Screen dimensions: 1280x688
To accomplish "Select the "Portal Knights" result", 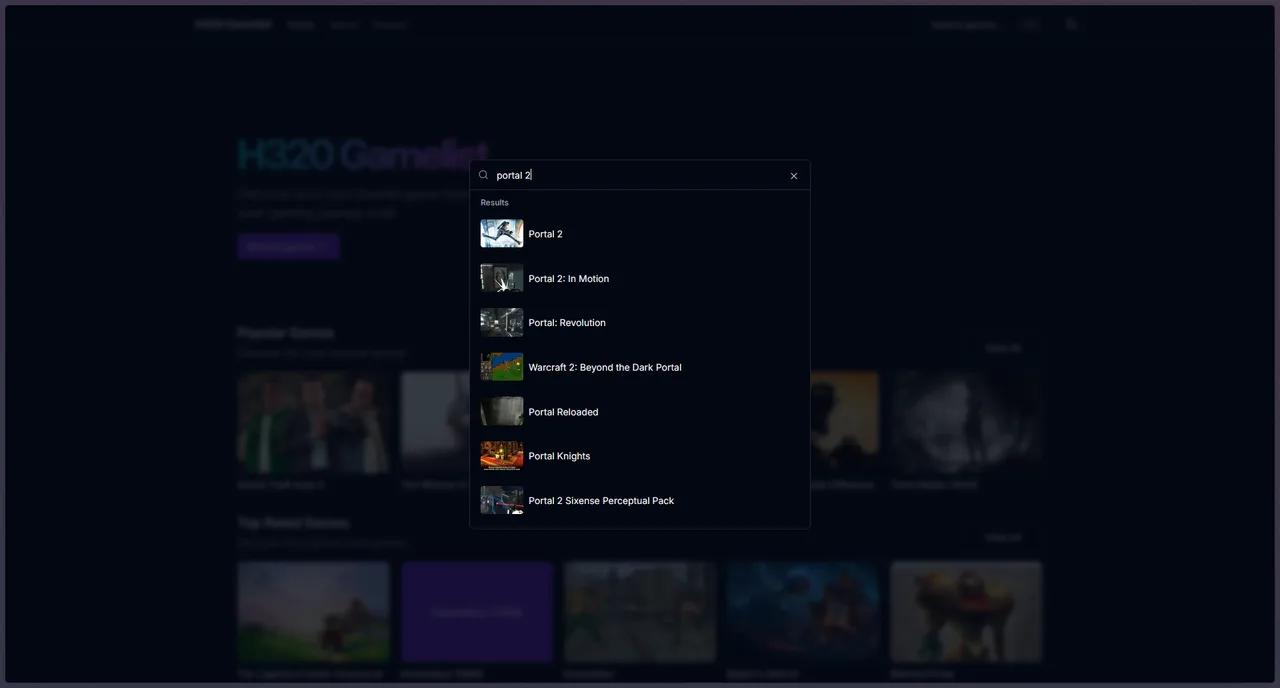I will coord(640,456).
